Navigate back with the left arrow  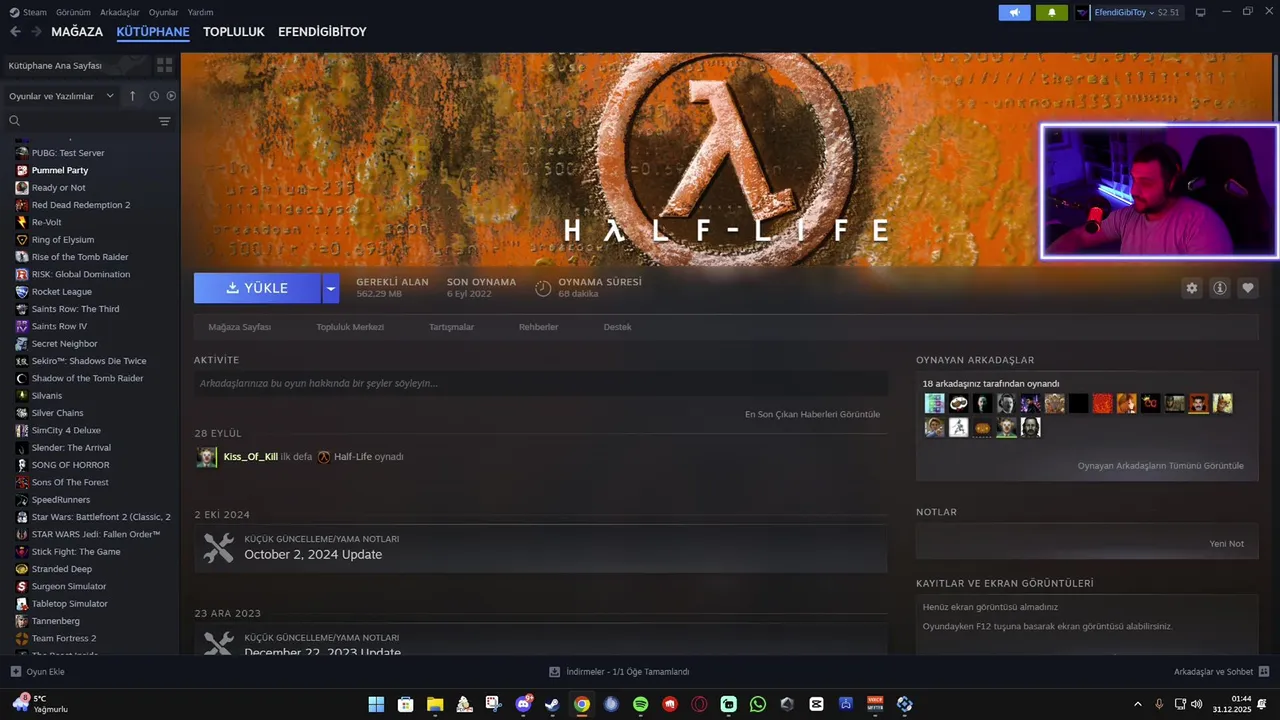pos(15,32)
